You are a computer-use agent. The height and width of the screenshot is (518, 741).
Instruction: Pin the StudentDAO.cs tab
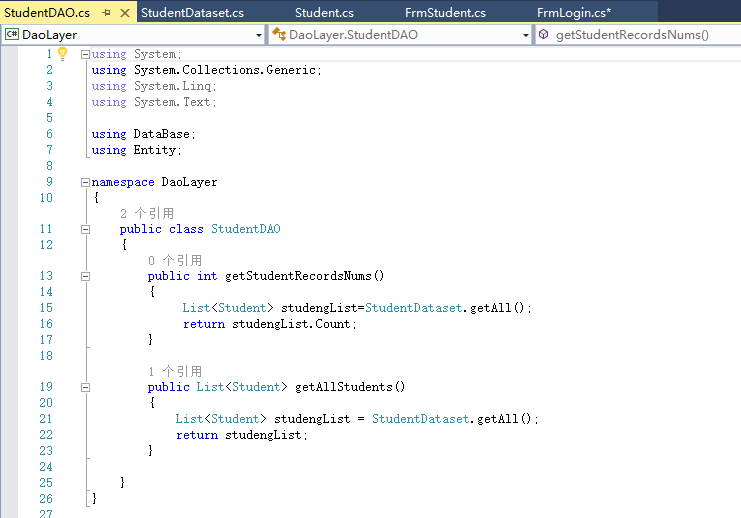(106, 13)
